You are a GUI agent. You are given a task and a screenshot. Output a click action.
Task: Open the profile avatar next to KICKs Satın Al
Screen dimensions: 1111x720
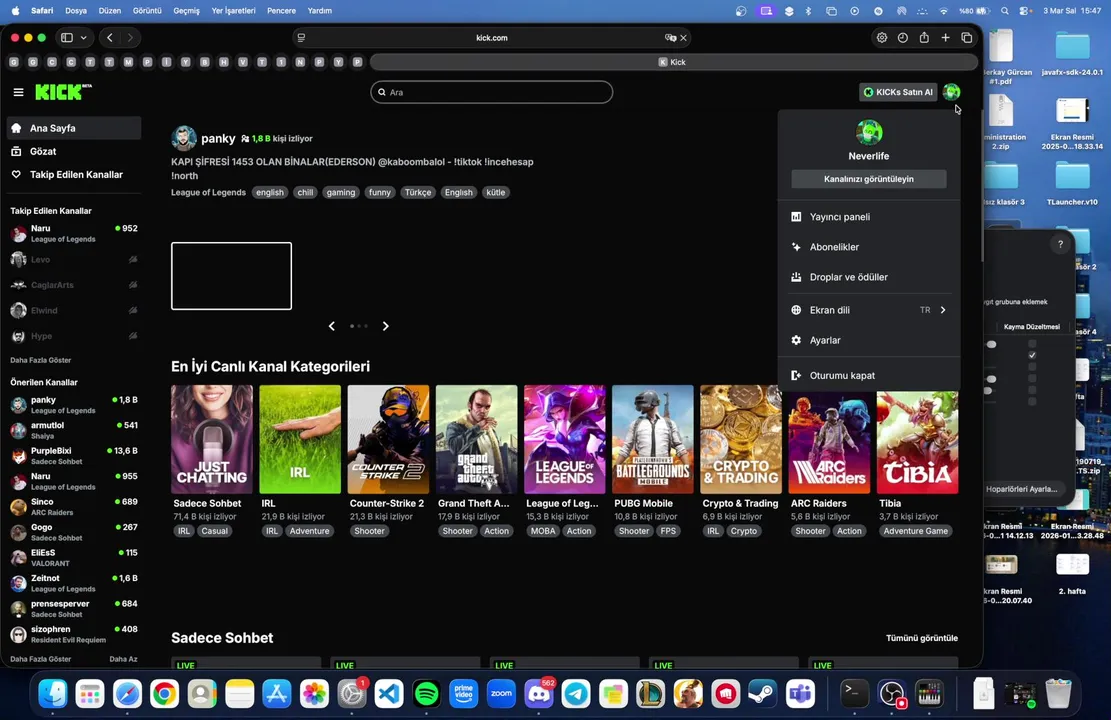pyautogui.click(x=952, y=91)
